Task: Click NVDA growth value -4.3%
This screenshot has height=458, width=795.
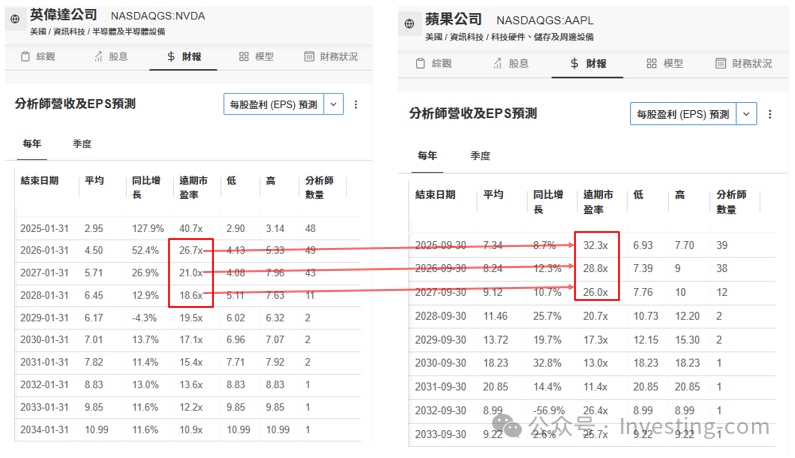Action: [x=144, y=318]
